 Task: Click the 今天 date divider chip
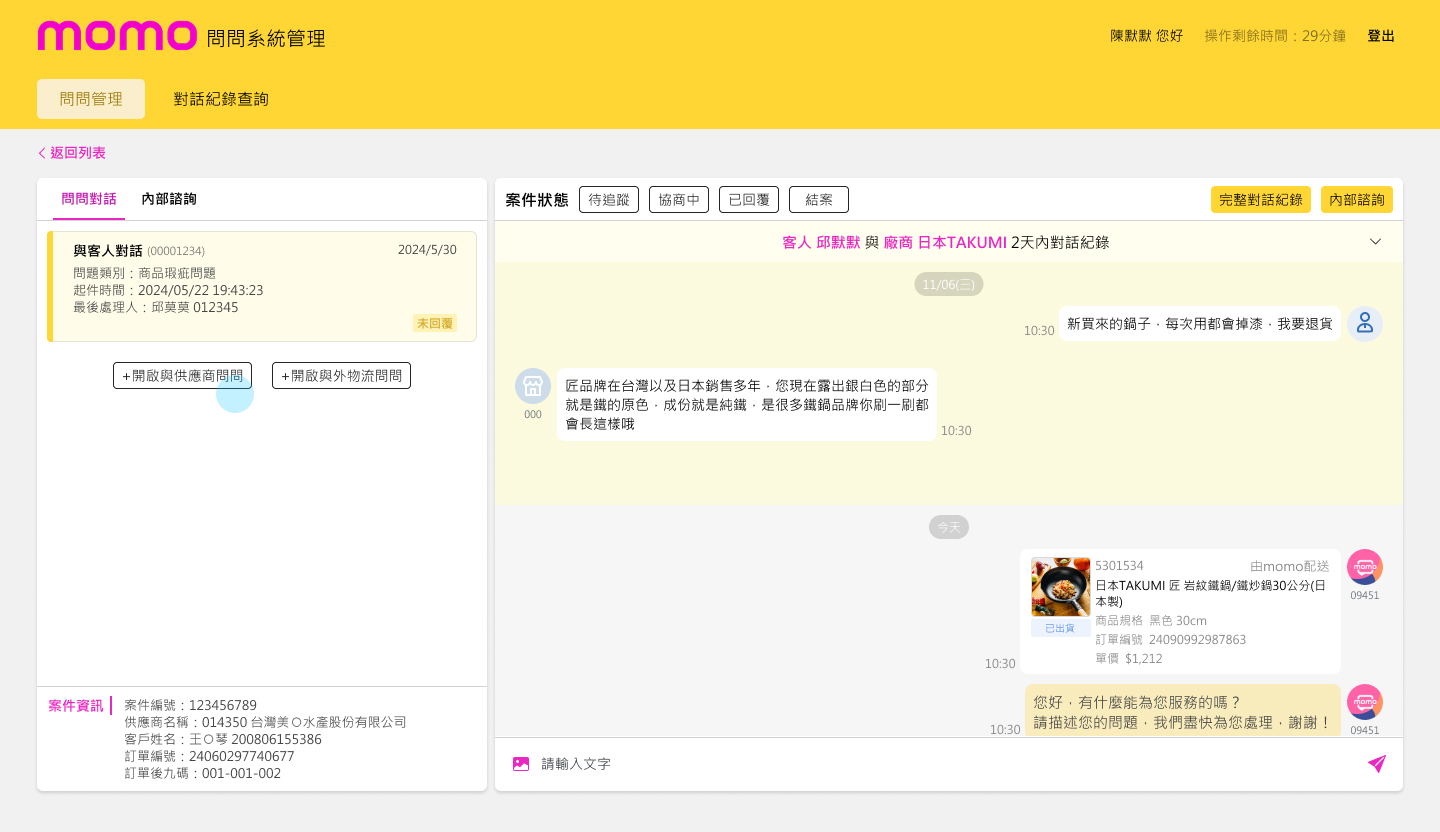(949, 527)
